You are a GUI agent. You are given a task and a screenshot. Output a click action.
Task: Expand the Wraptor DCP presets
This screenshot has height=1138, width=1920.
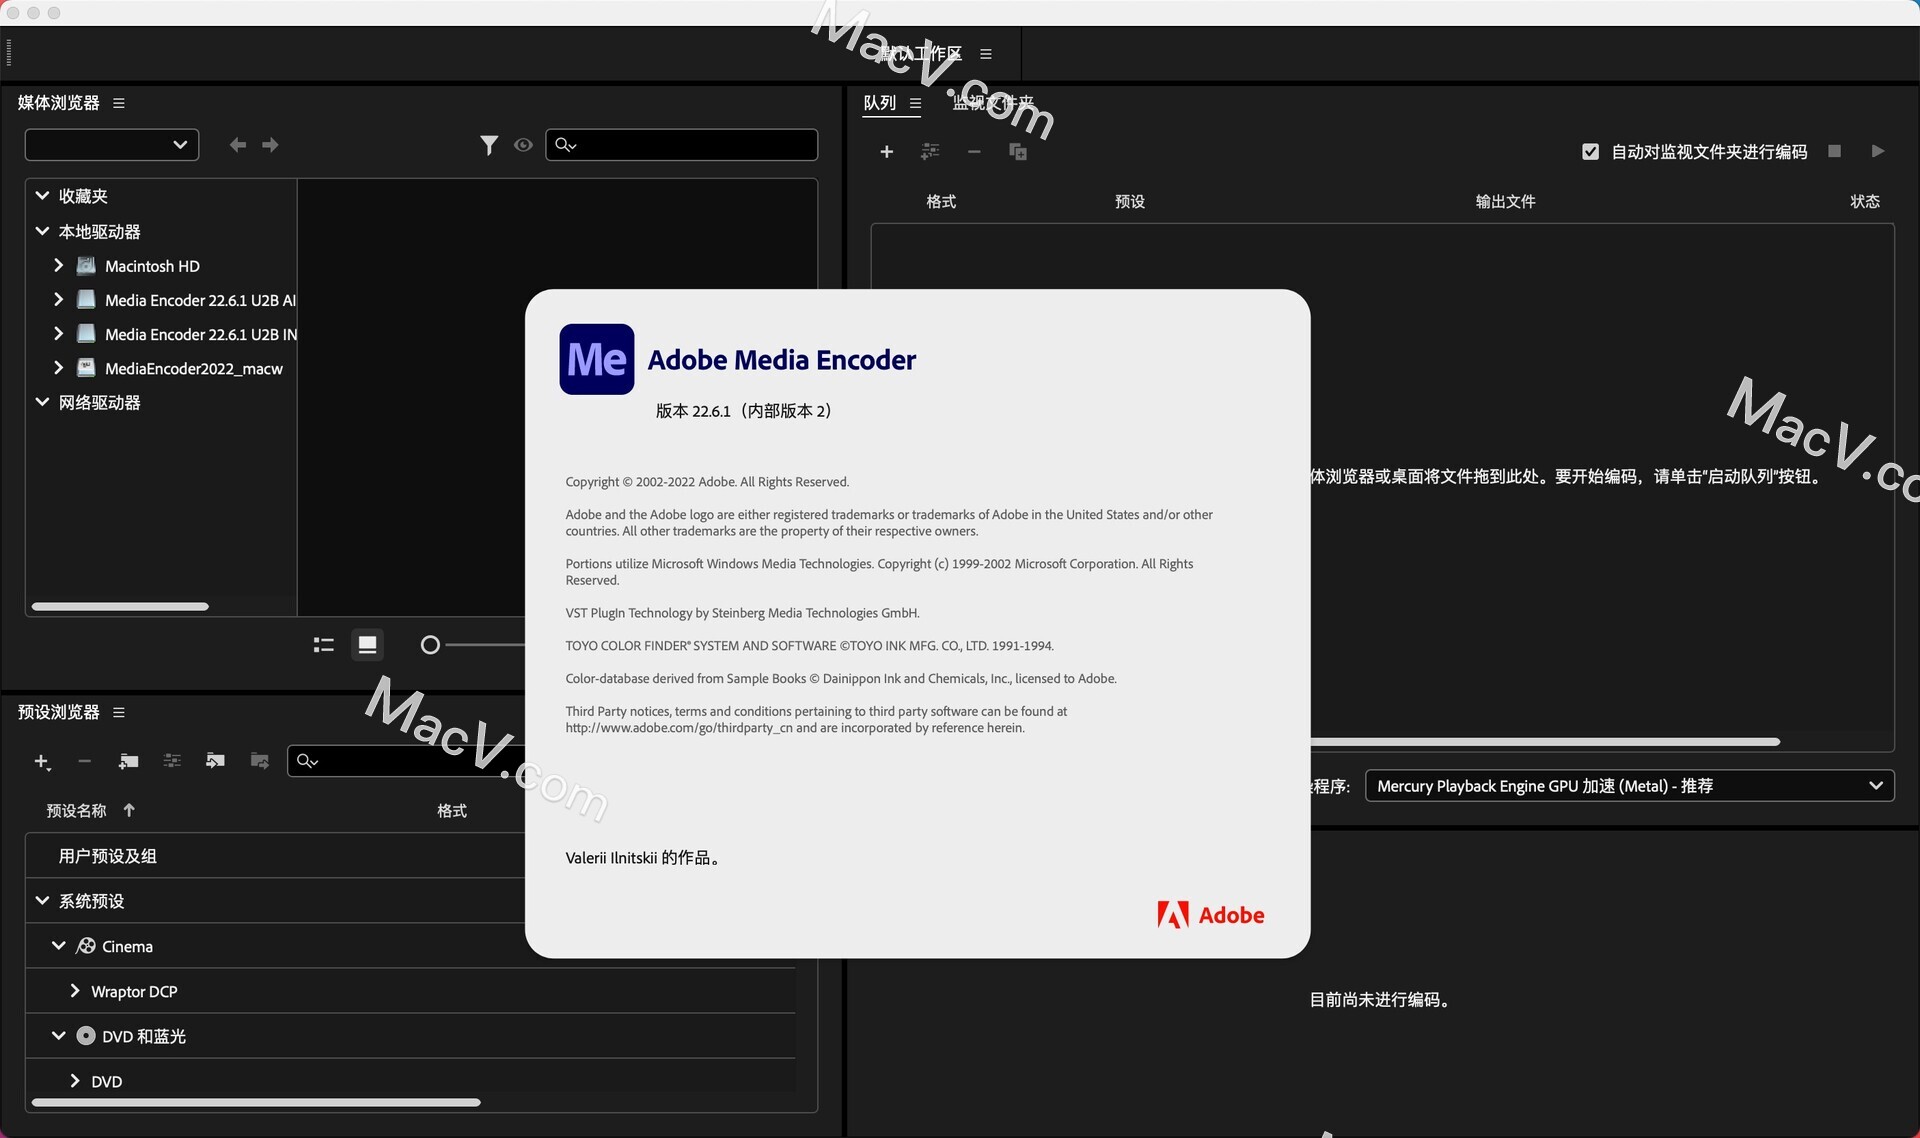click(74, 991)
